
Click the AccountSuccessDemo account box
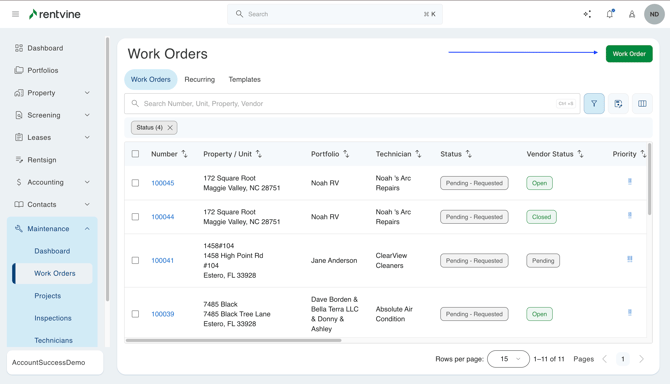(x=55, y=362)
